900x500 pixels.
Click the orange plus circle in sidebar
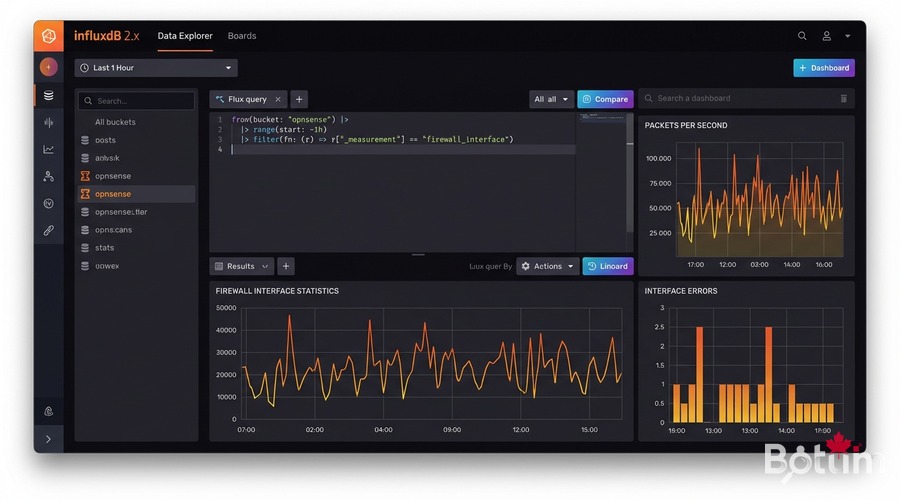(x=49, y=67)
